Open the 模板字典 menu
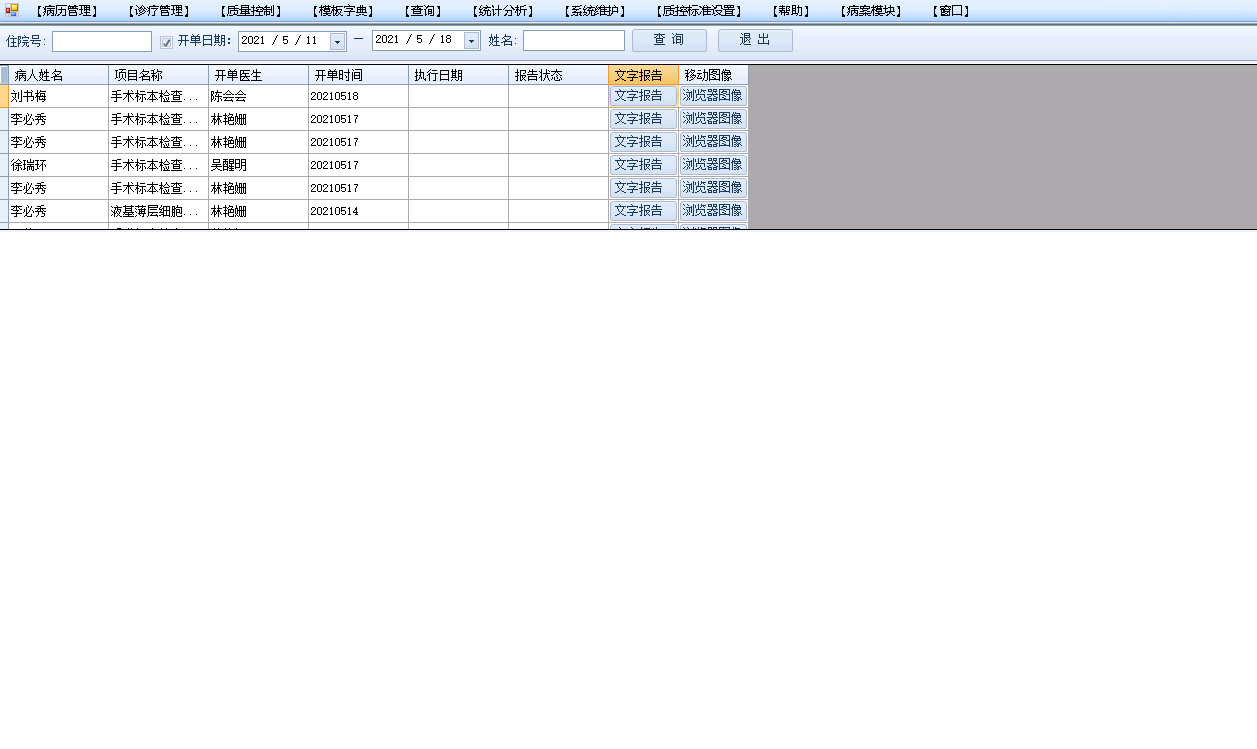 click(343, 11)
